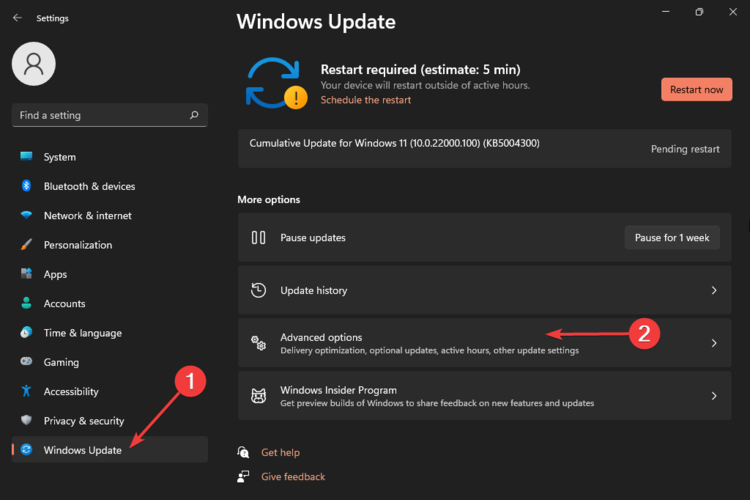The image size is (750, 500).
Task: Click the user profile avatar icon
Action: click(x=33, y=64)
